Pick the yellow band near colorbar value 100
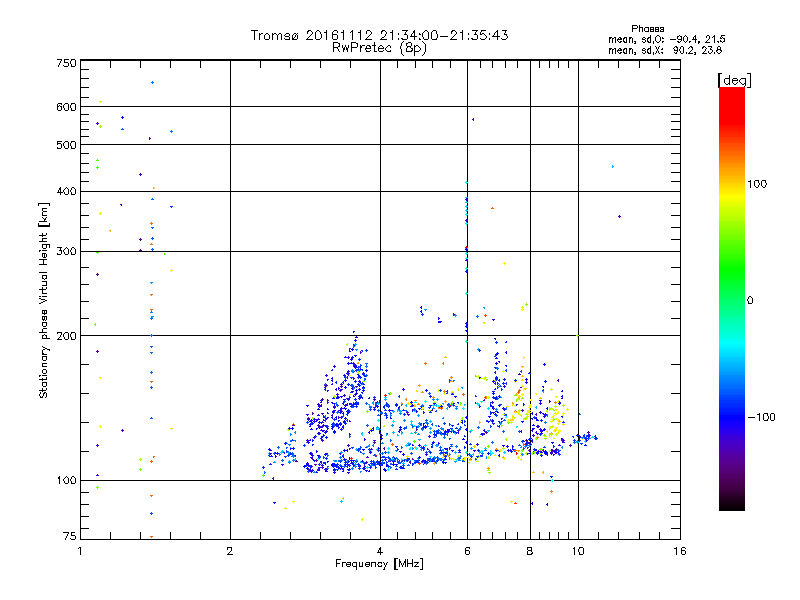Screen dimensions: 800x600 click(732, 194)
